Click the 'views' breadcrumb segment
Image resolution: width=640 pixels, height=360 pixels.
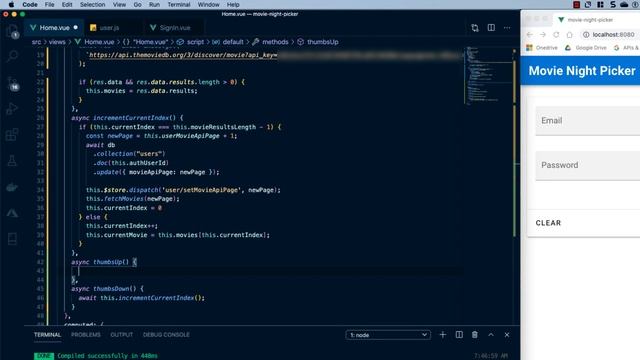pos(57,42)
